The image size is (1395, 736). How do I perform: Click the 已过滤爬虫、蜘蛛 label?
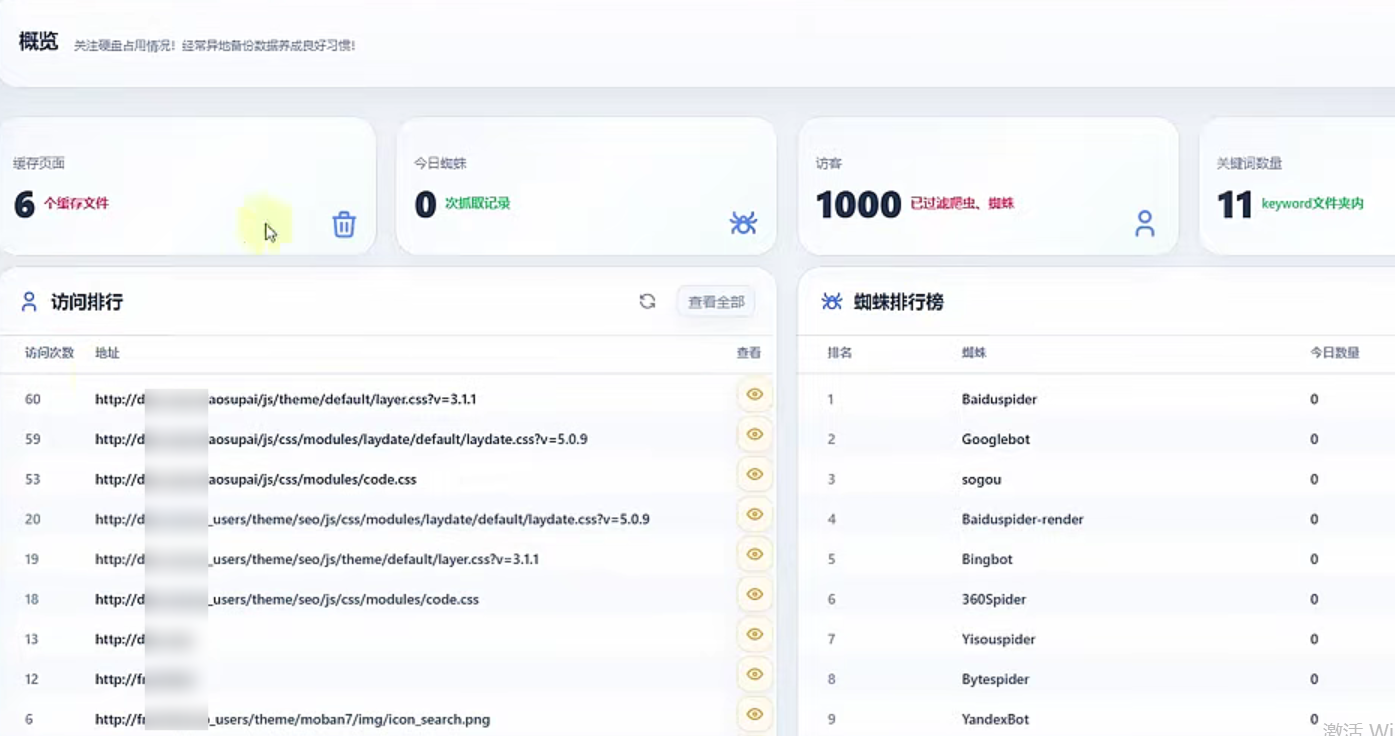[962, 203]
